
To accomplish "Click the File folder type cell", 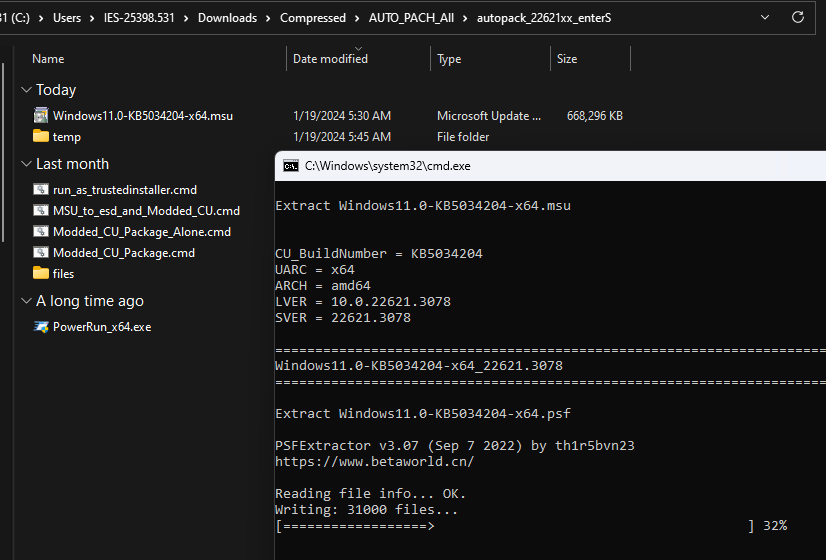I will point(463,137).
